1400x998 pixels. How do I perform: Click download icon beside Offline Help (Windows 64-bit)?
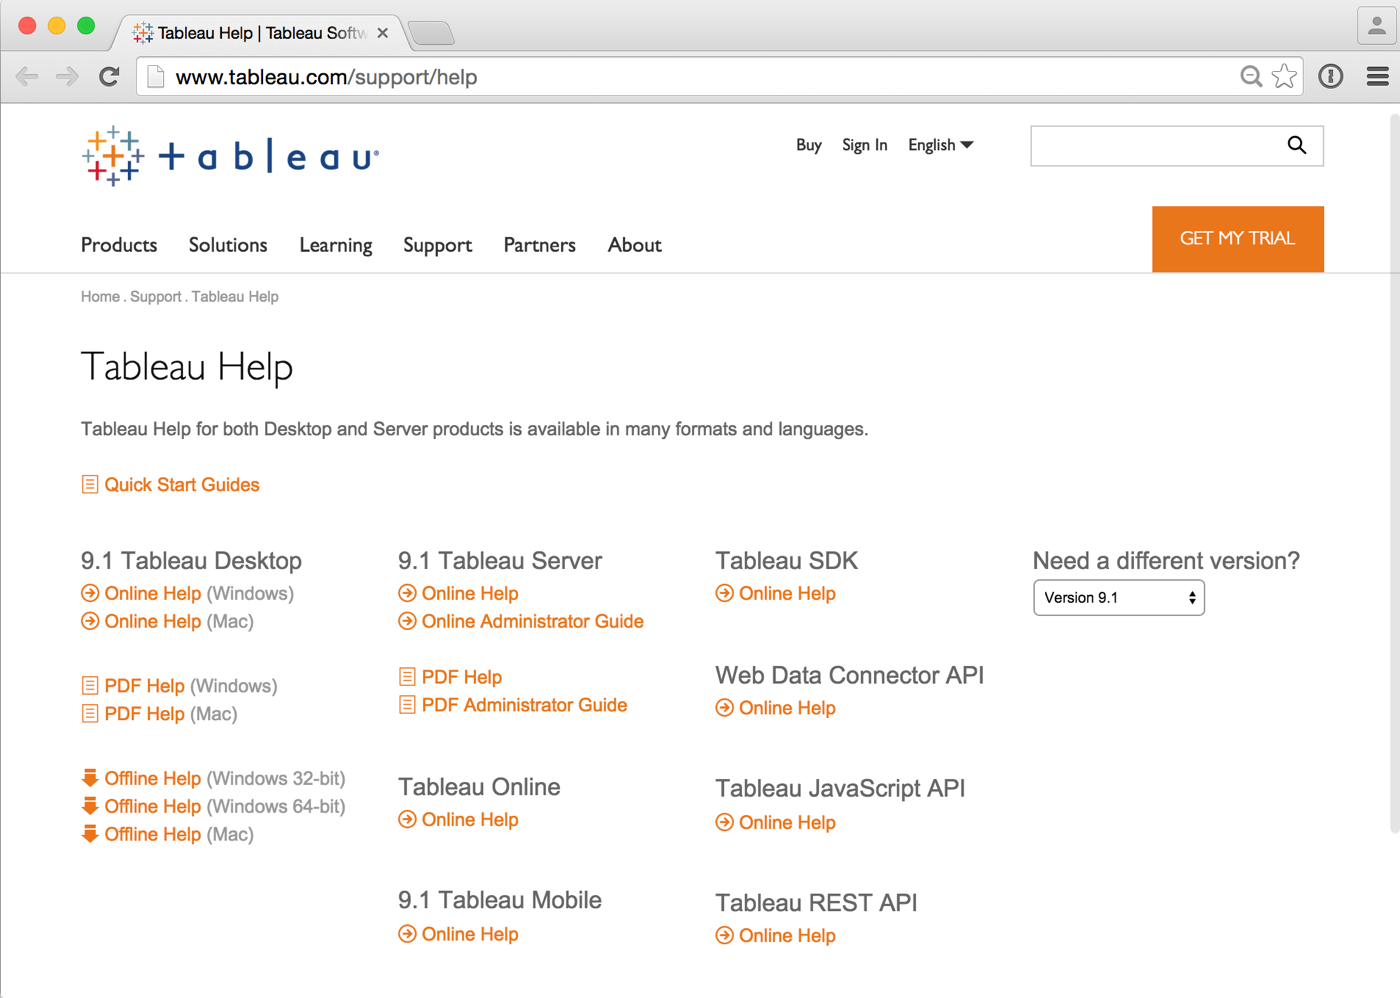click(x=90, y=806)
